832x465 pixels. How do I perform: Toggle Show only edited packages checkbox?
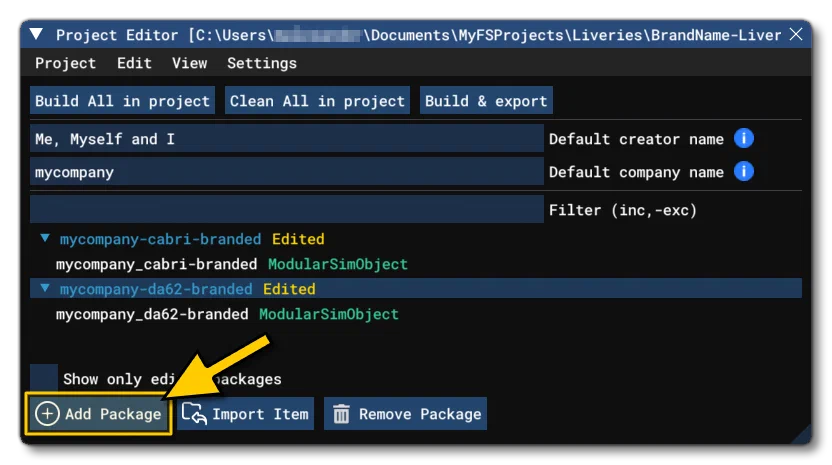(44, 378)
